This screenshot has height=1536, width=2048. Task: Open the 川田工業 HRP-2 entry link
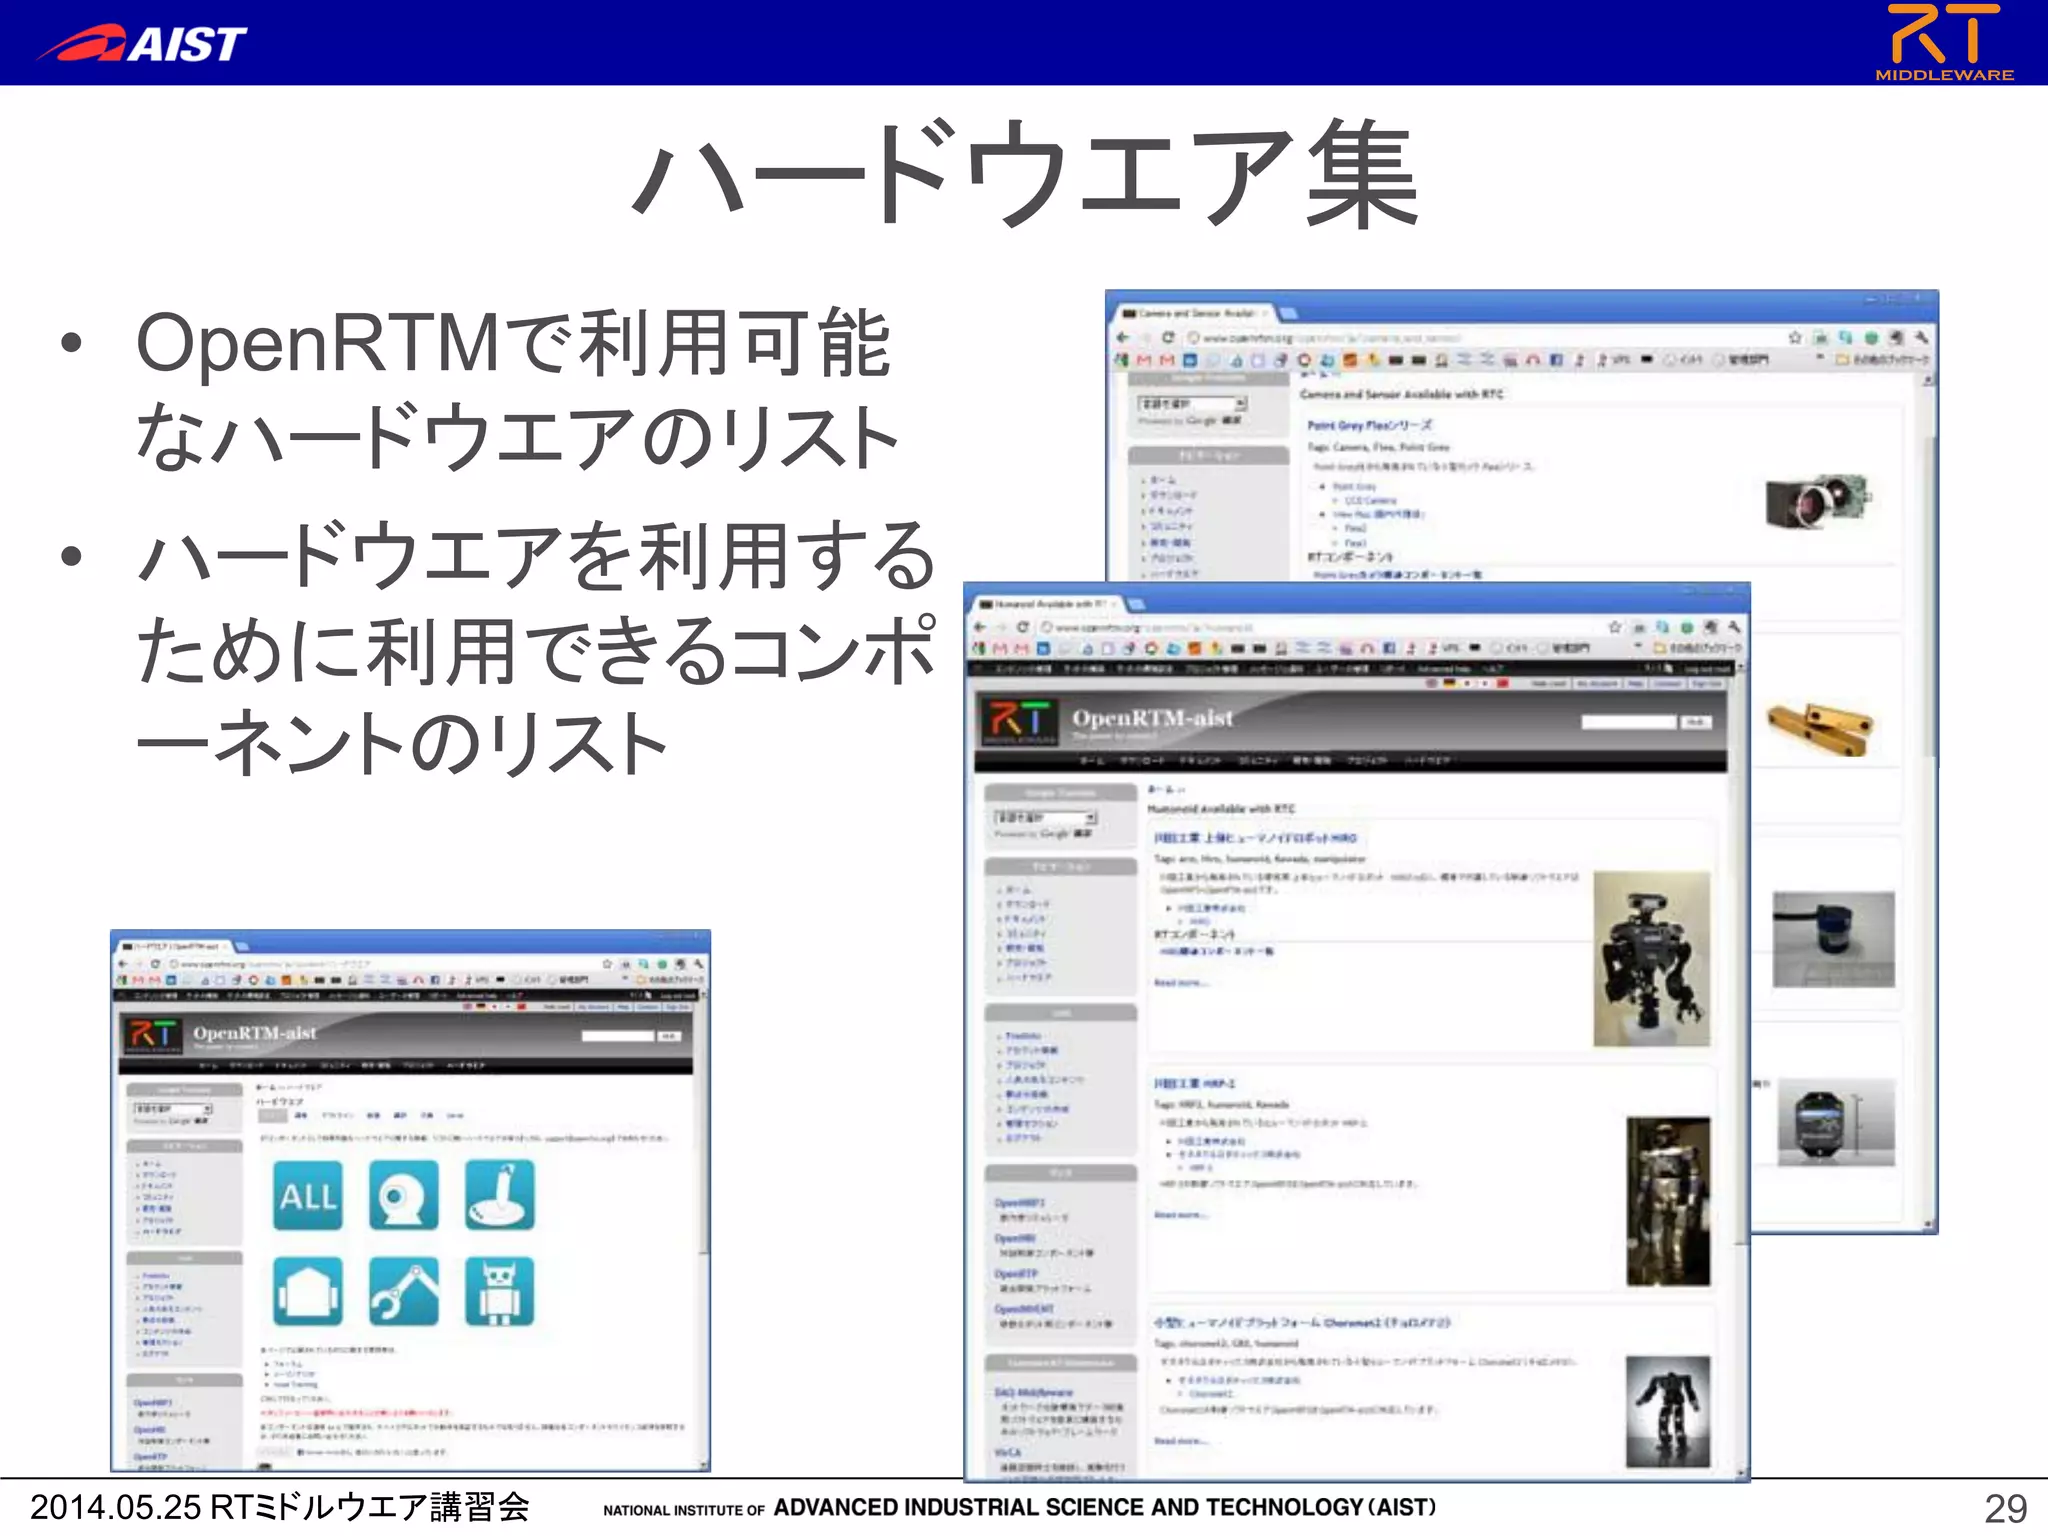click(x=1194, y=1083)
